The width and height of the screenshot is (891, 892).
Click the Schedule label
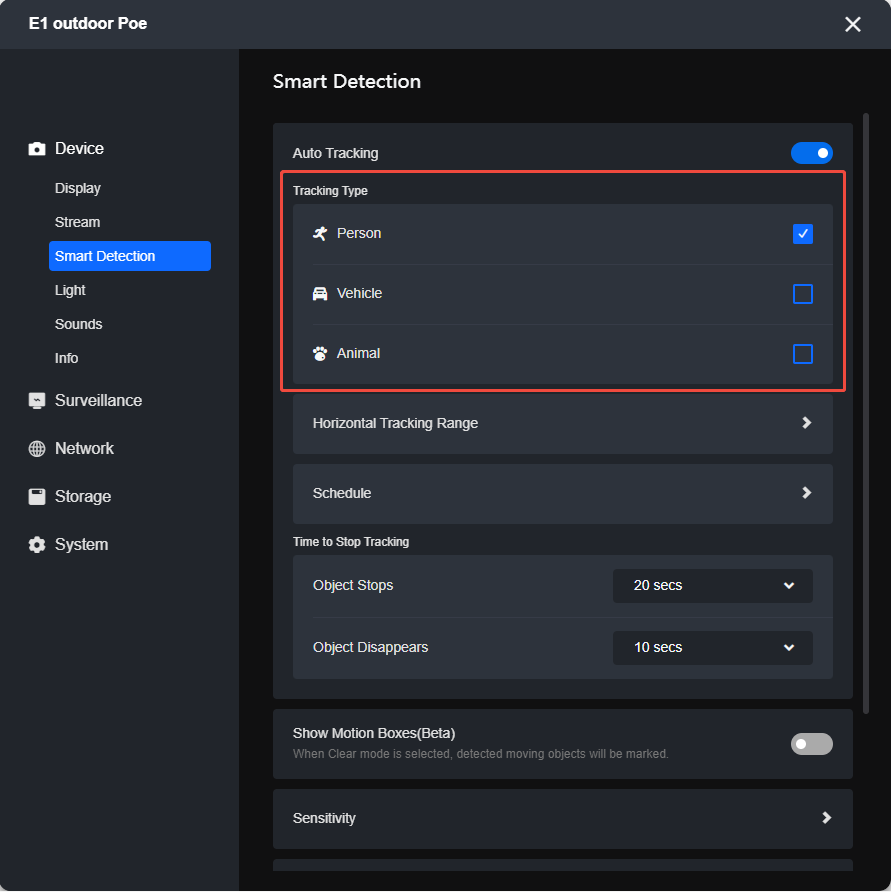pyautogui.click(x=342, y=493)
